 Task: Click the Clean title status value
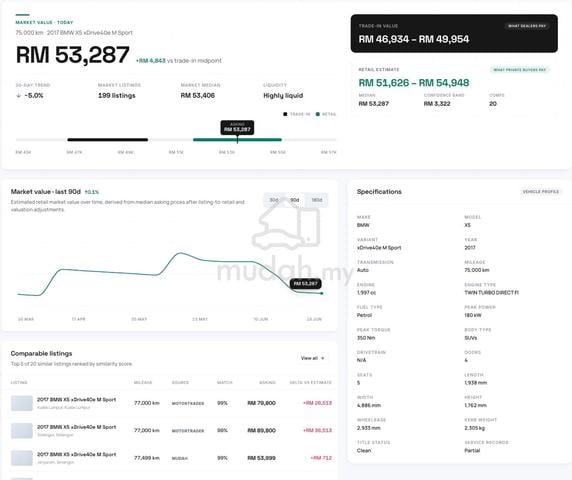pos(364,450)
